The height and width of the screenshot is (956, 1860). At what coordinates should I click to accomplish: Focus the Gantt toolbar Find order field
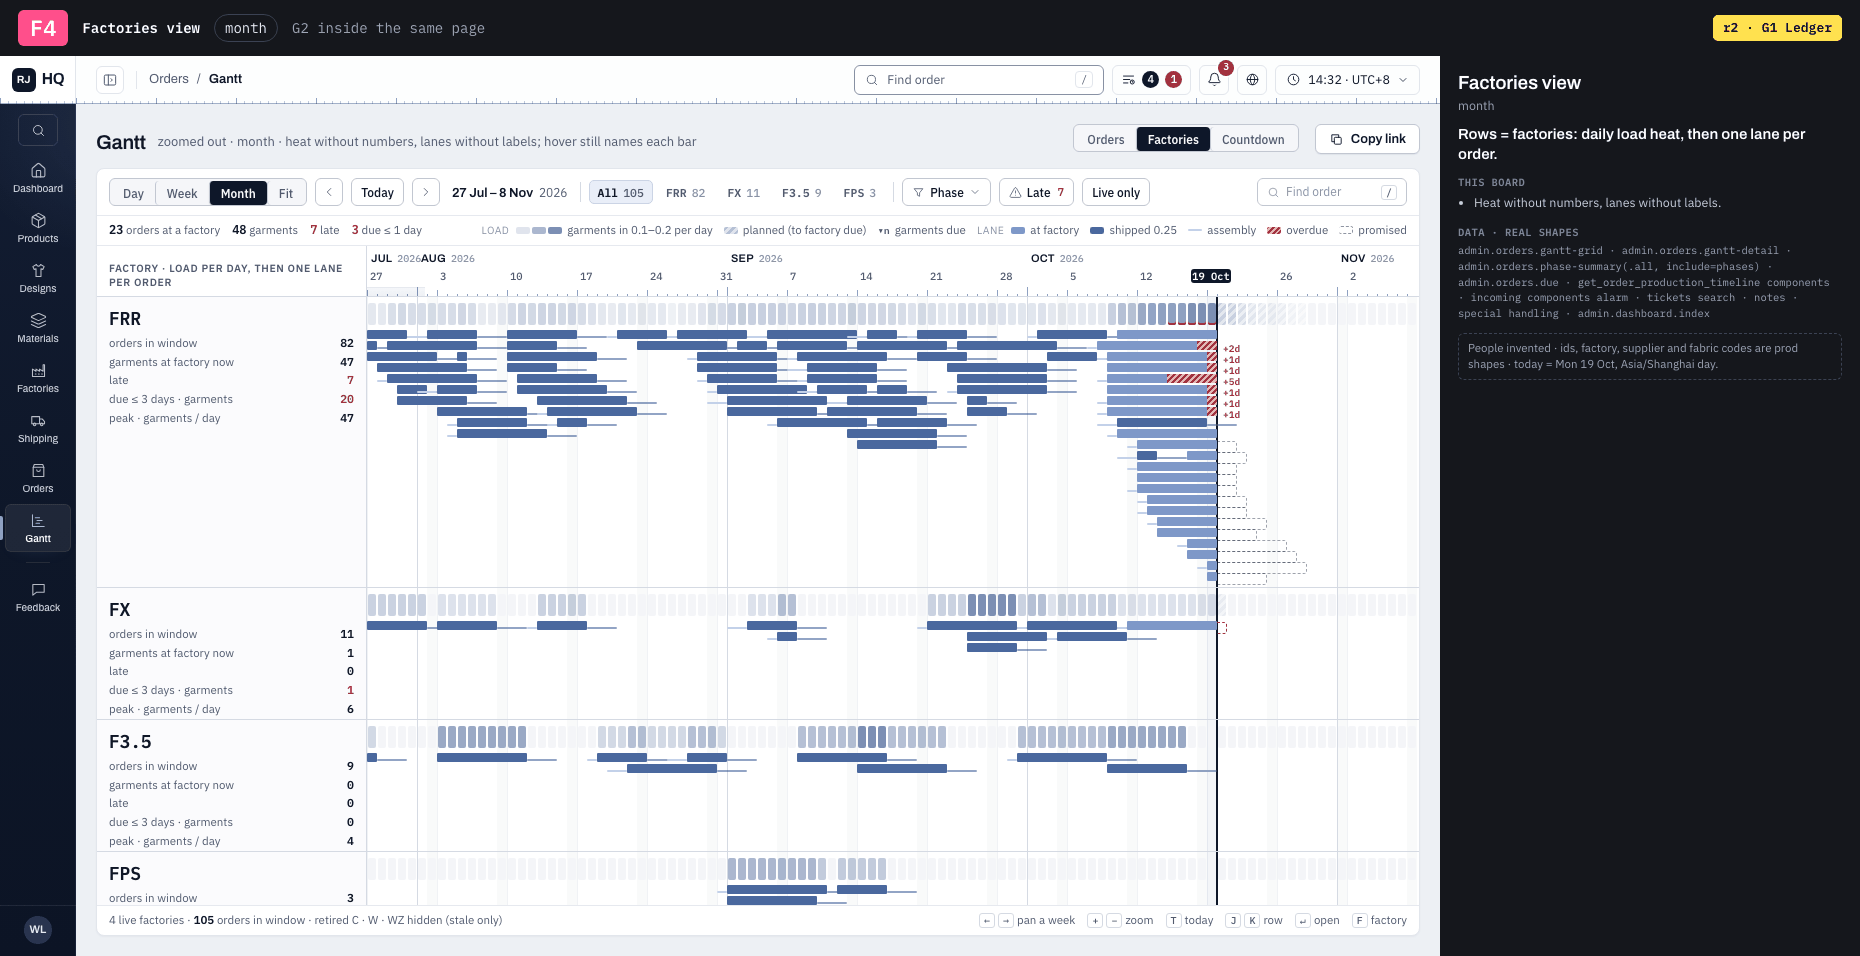click(1332, 192)
